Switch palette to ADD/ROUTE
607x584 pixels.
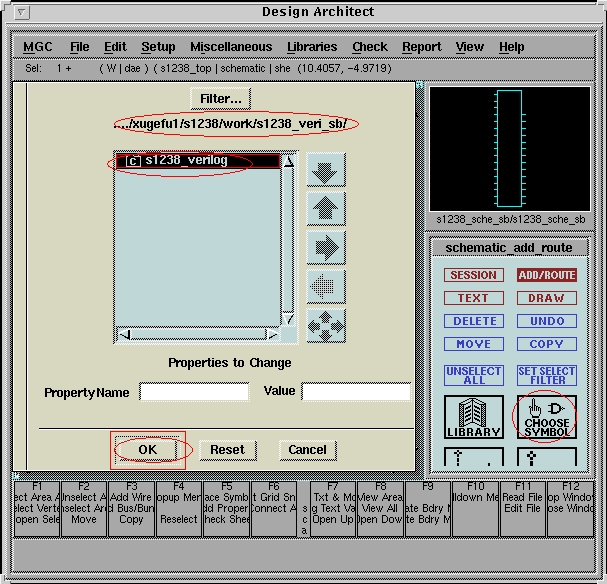tap(547, 275)
